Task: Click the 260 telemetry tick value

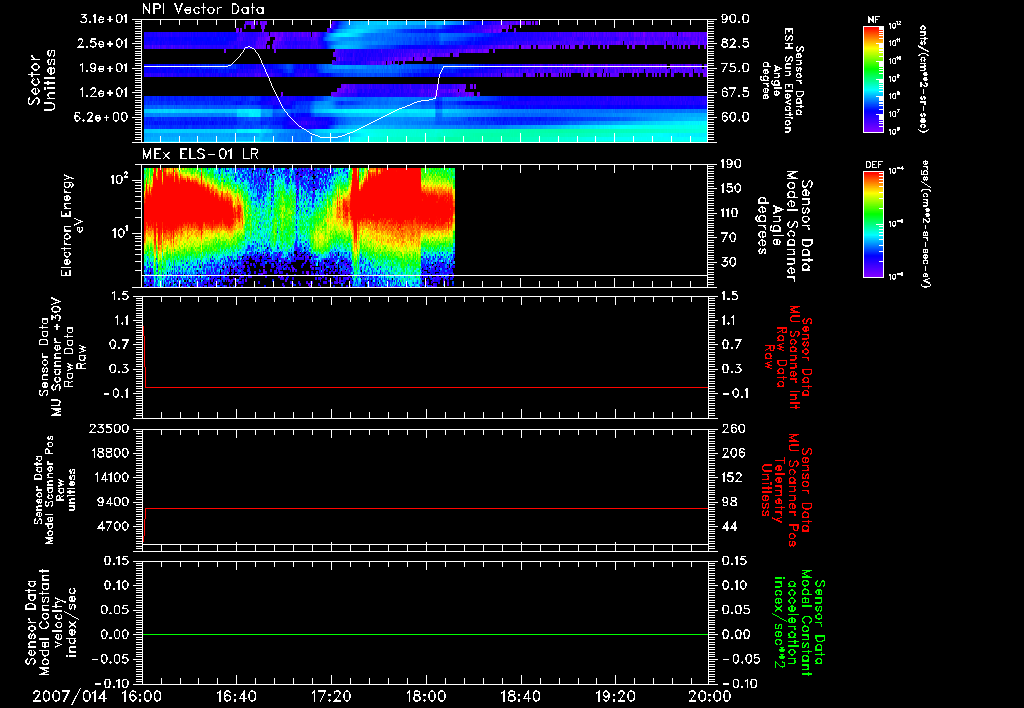Action: pyautogui.click(x=731, y=428)
